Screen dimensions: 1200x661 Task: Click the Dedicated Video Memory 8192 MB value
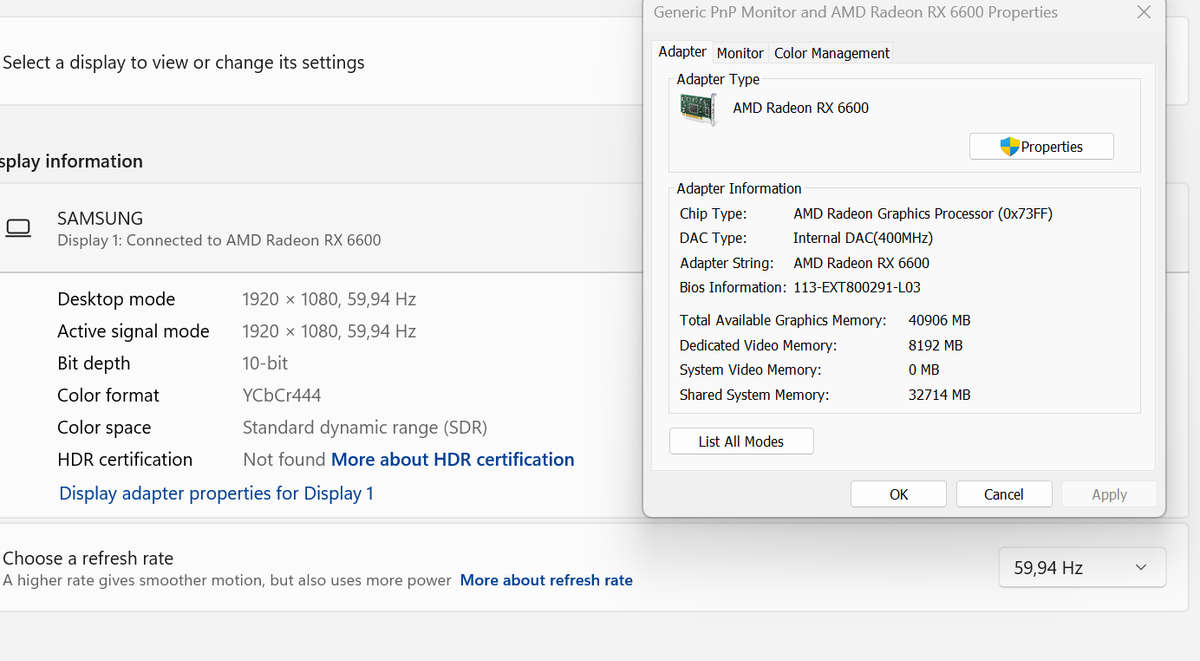click(x=935, y=345)
